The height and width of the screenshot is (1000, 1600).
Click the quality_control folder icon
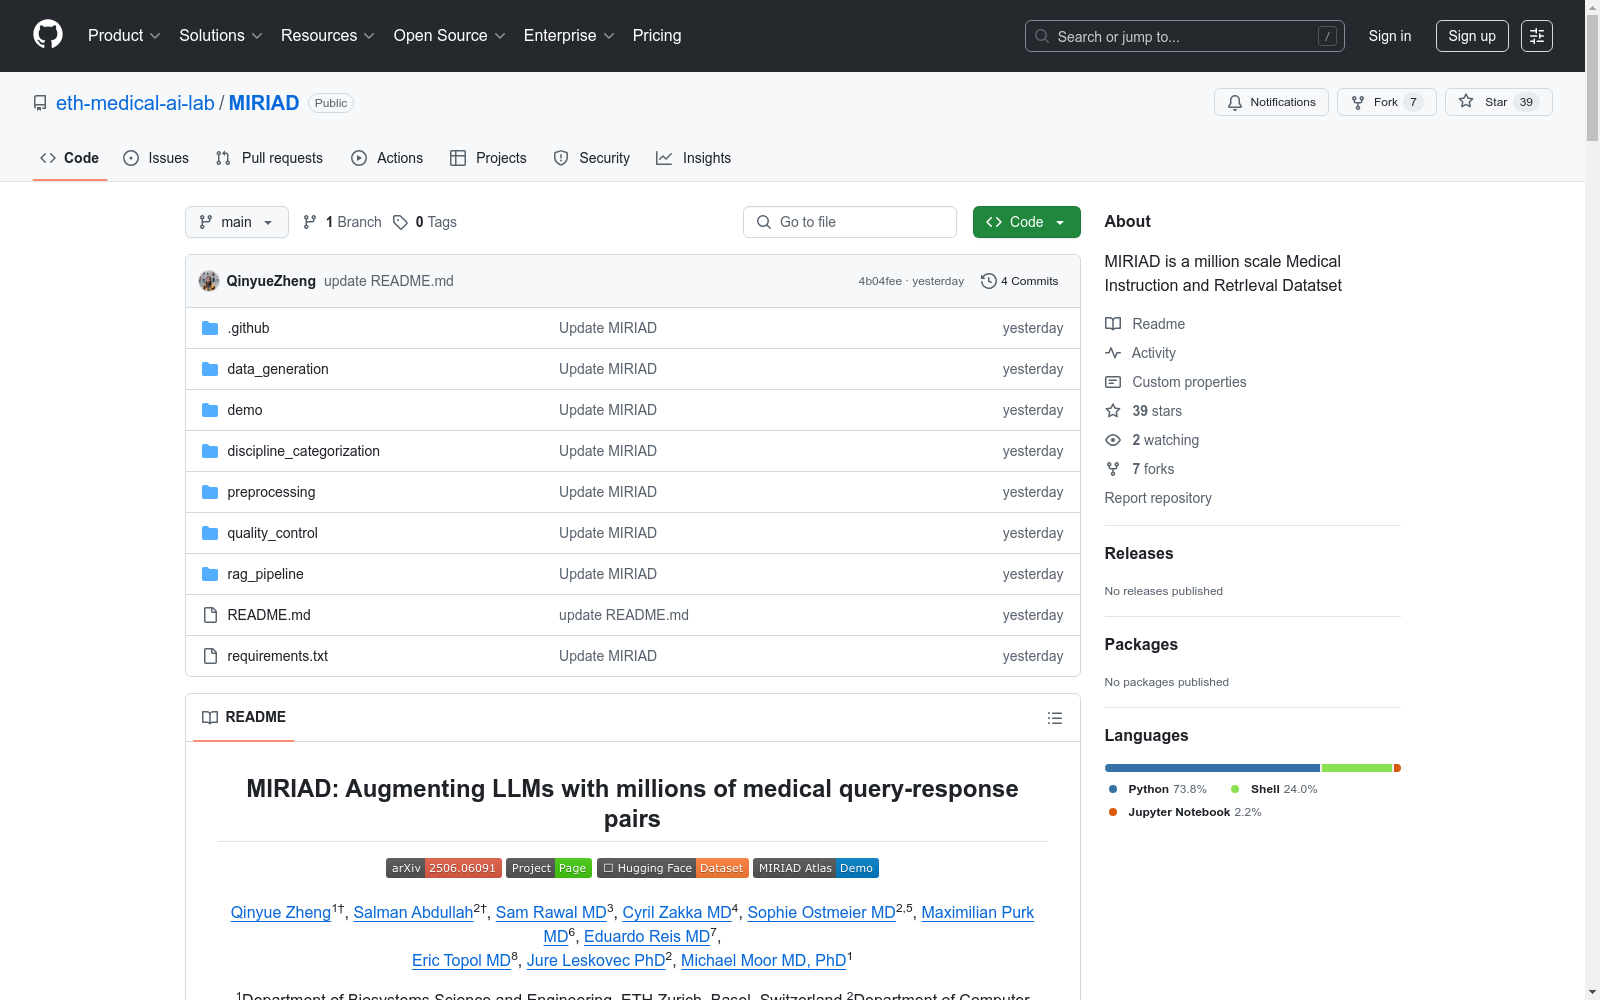[210, 533]
